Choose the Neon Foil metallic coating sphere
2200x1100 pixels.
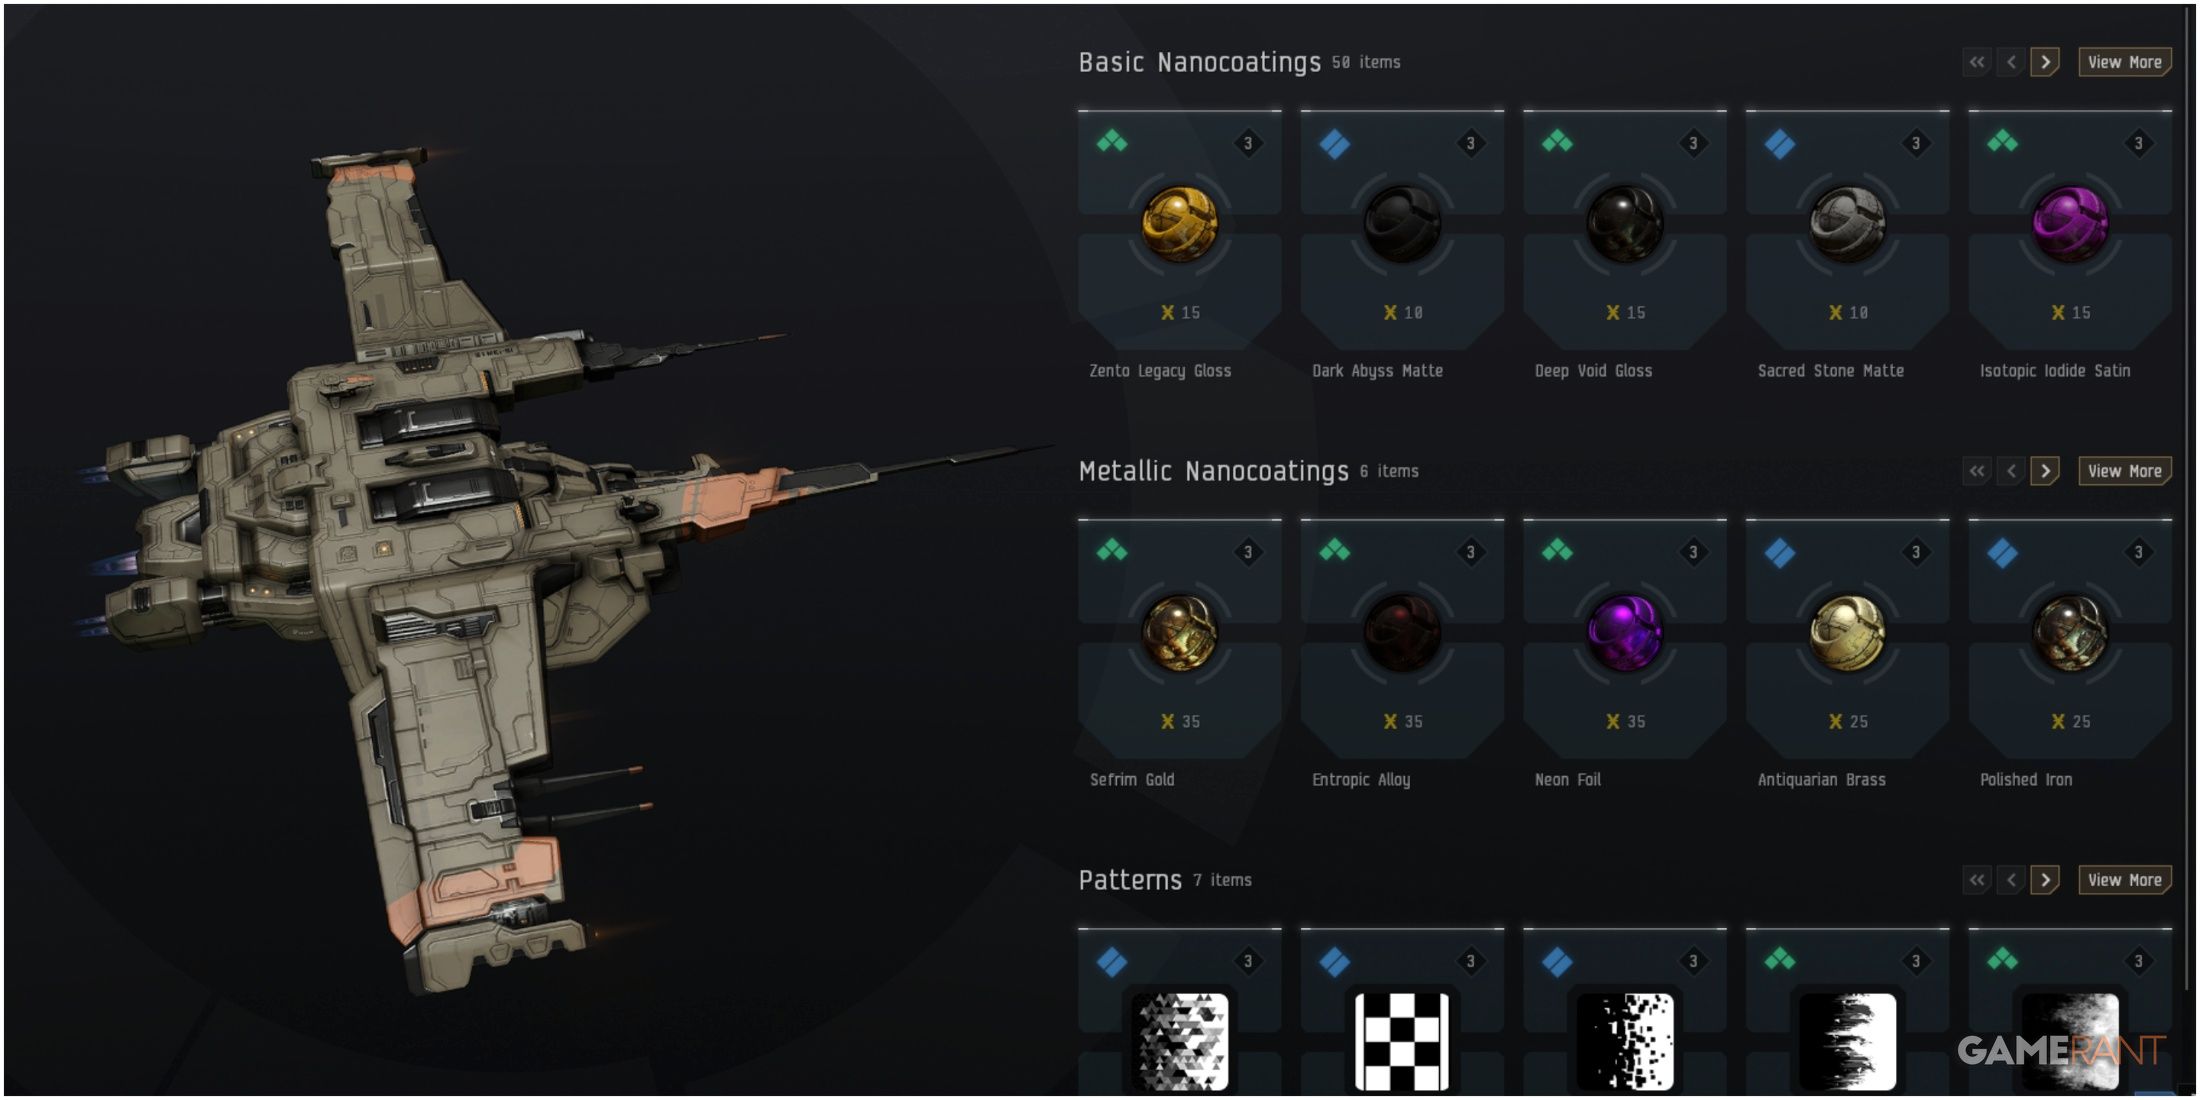[1625, 633]
